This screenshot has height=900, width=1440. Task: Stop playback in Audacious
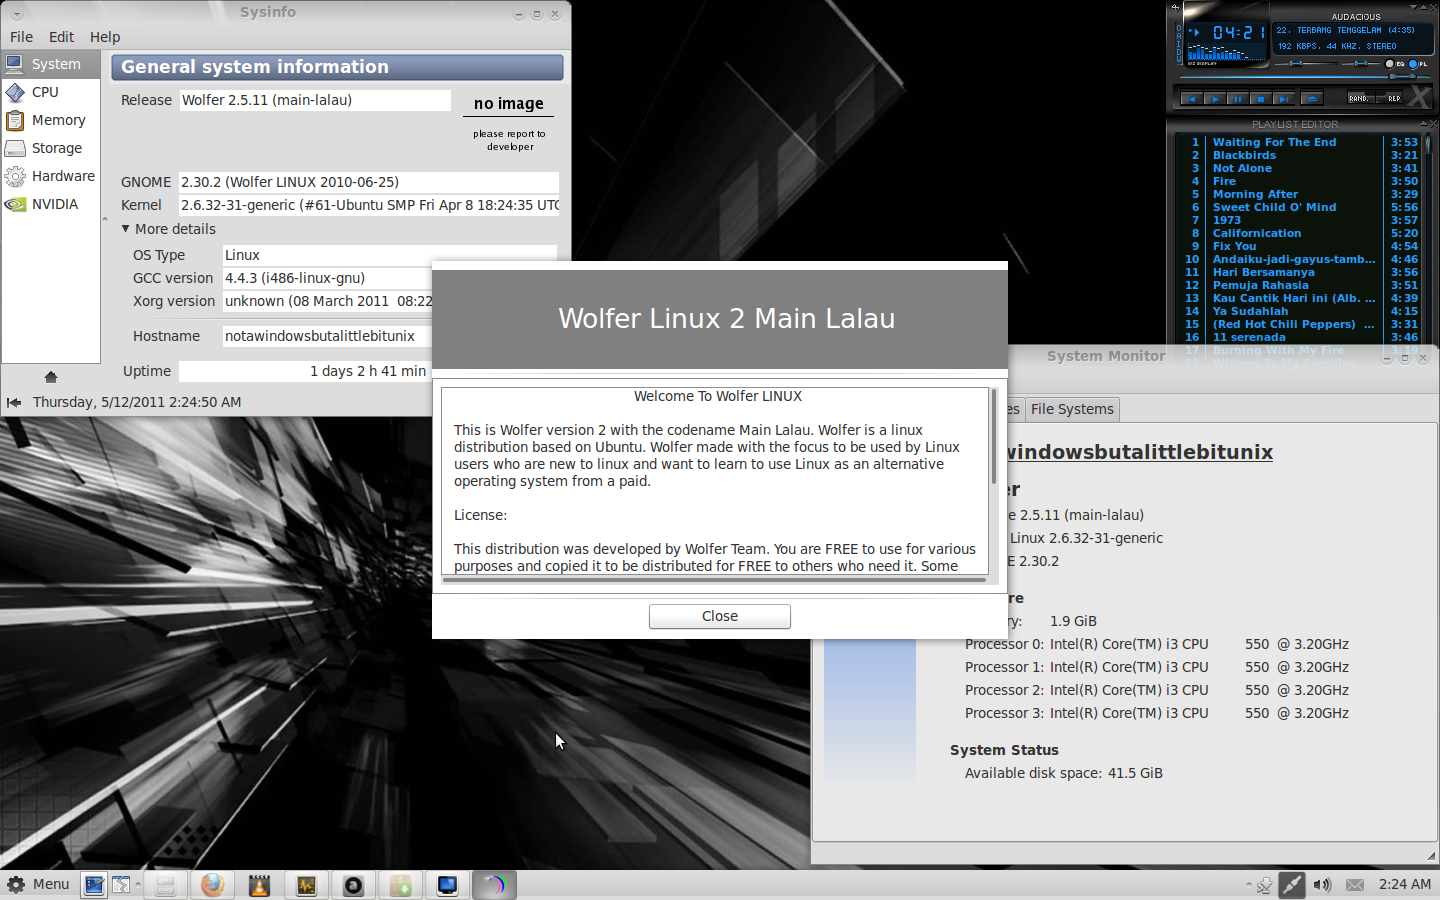[x=1261, y=98]
